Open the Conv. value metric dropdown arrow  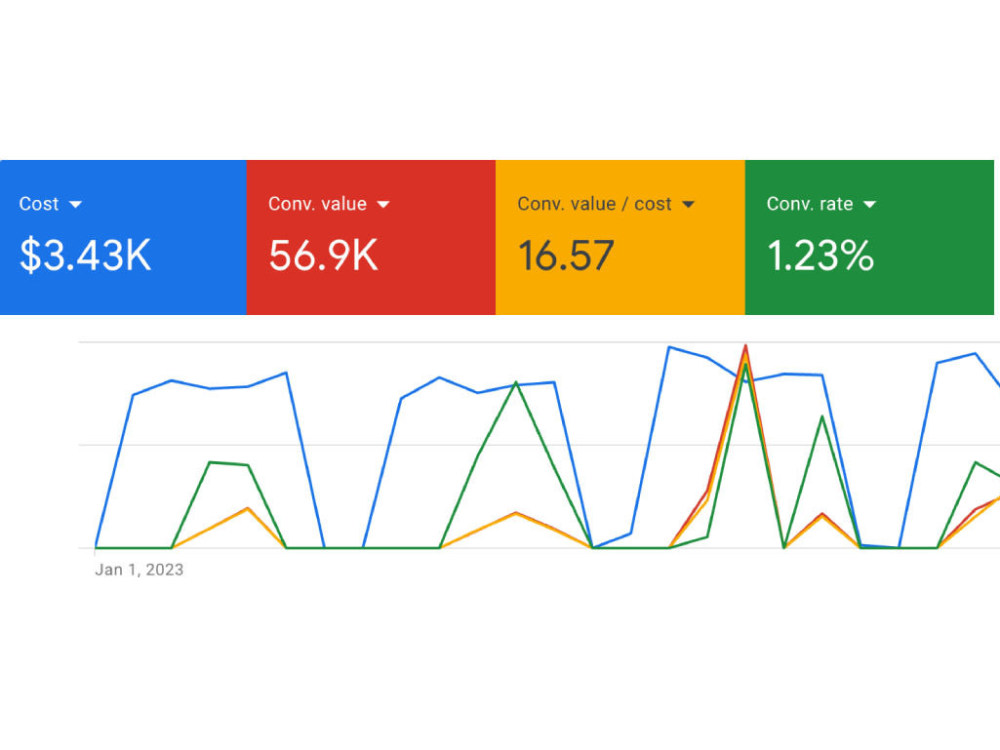pos(383,205)
